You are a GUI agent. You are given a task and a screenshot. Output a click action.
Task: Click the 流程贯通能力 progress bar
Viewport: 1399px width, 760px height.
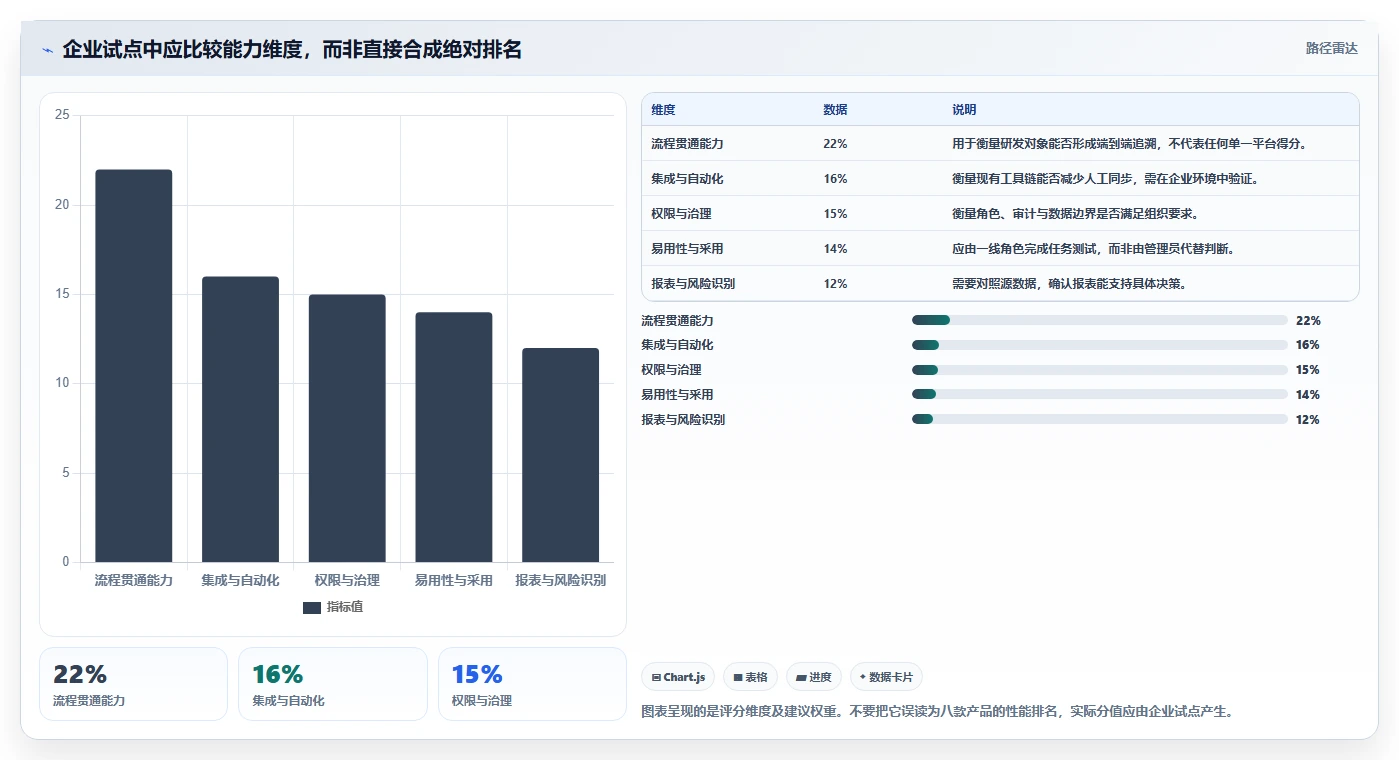[x=1099, y=320]
